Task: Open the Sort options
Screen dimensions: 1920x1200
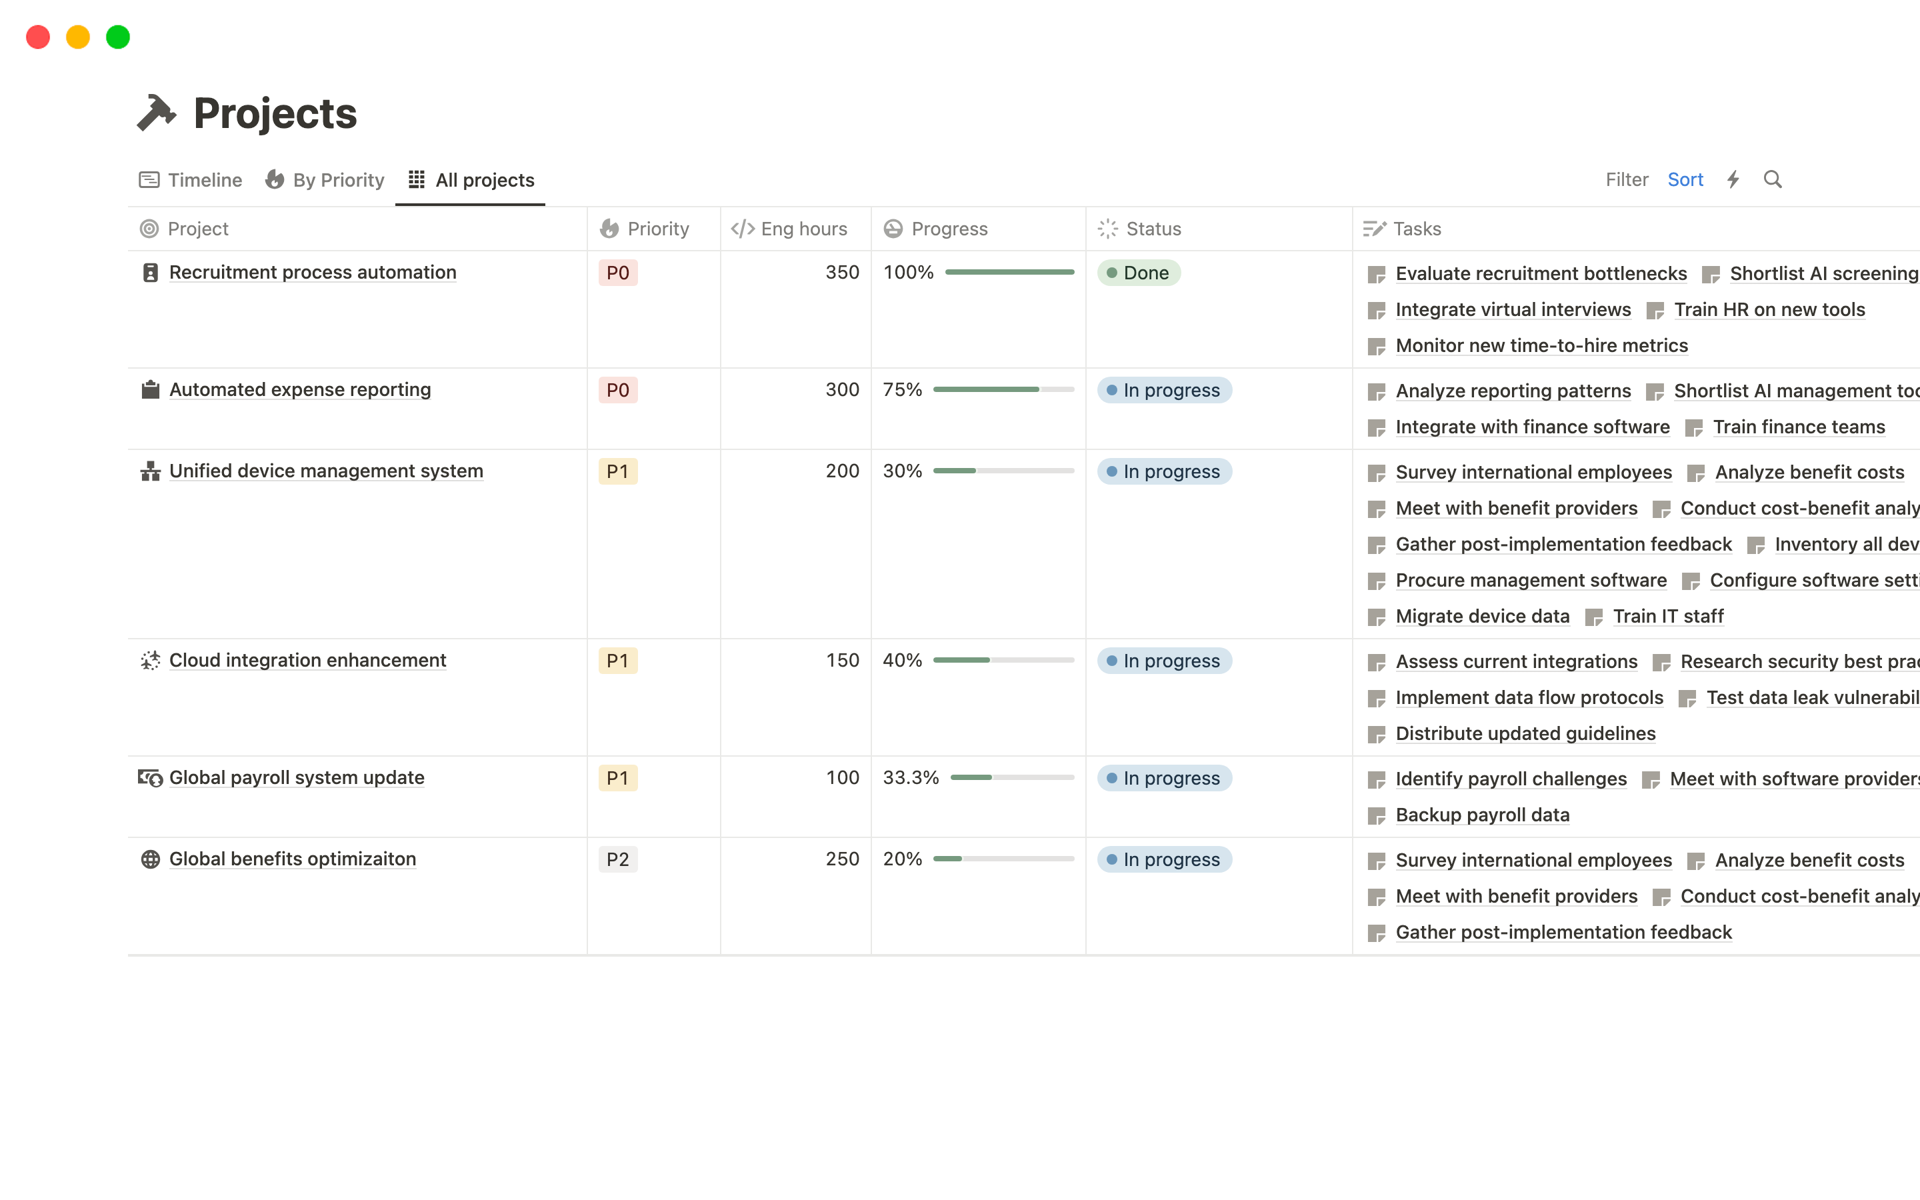Action: [x=1685, y=179]
